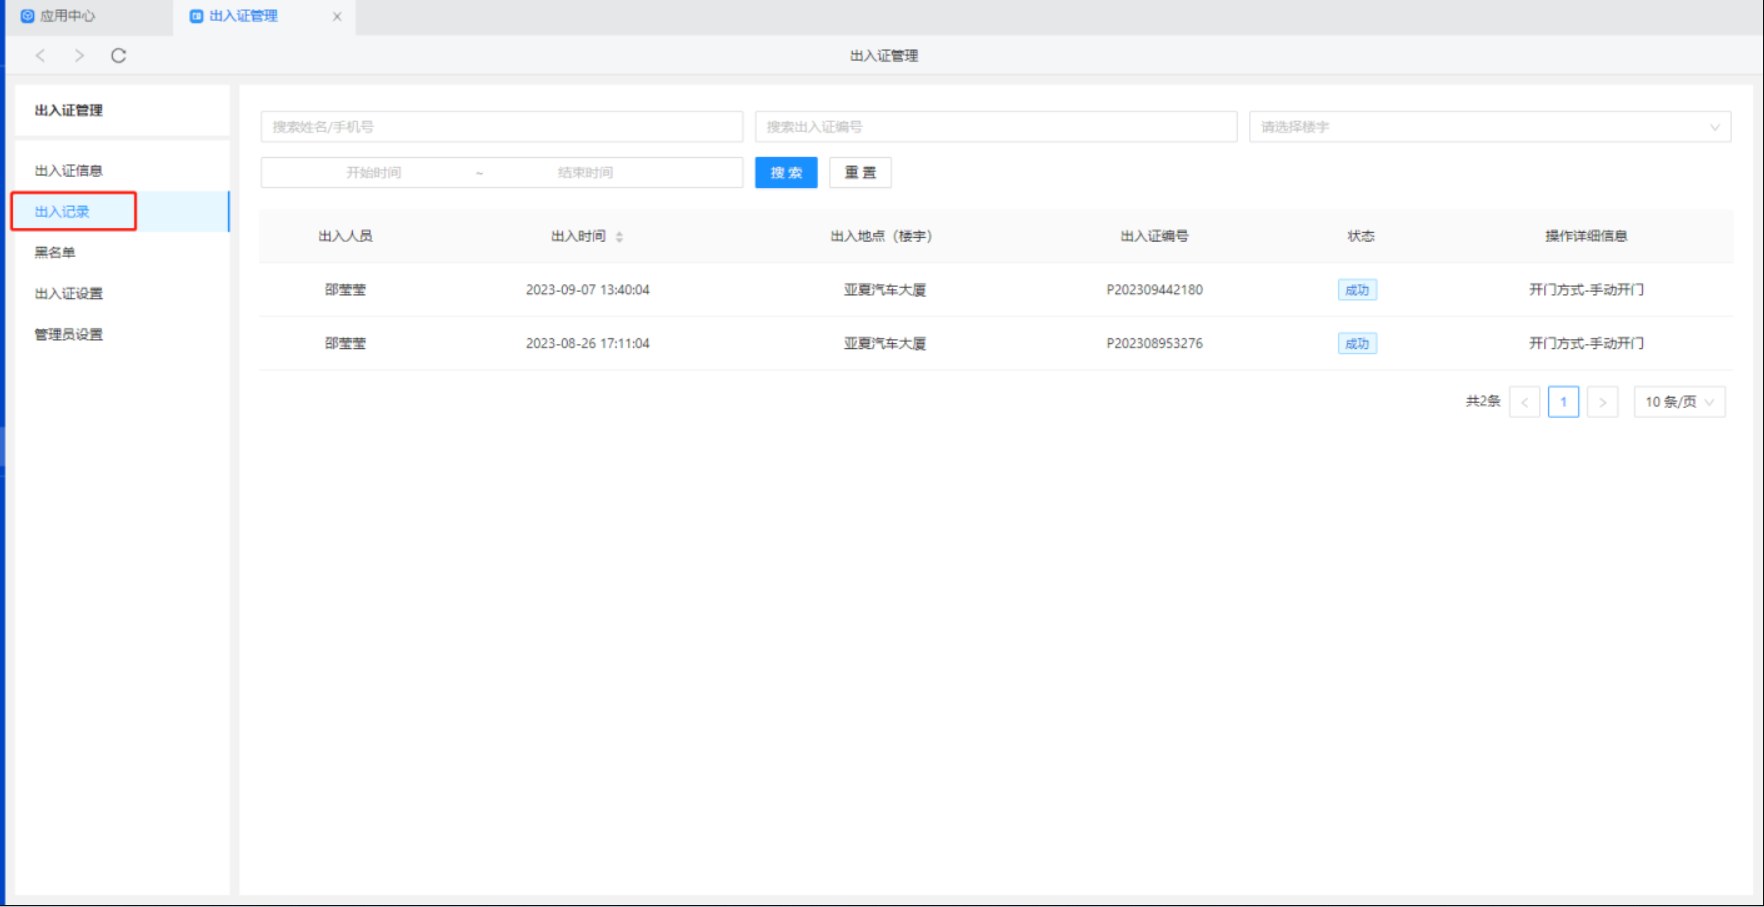The image size is (1764, 907).
Task: Sort by 出入时间 column sort icon
Action: click(619, 237)
